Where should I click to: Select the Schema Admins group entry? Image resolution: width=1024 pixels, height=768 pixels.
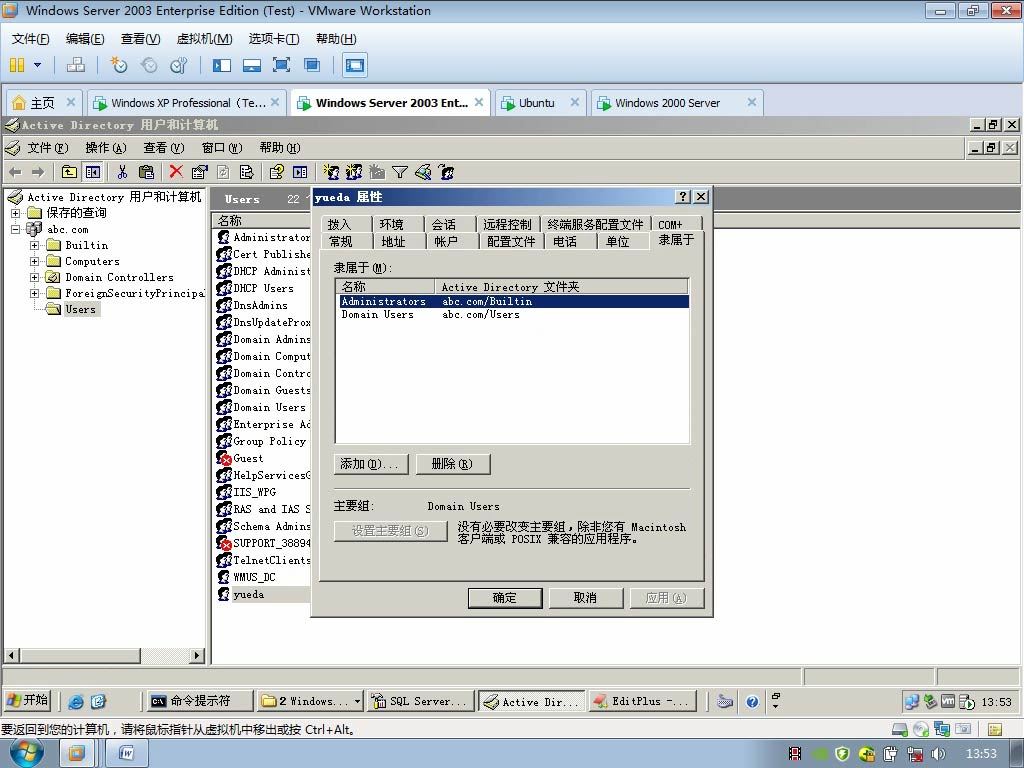263,526
